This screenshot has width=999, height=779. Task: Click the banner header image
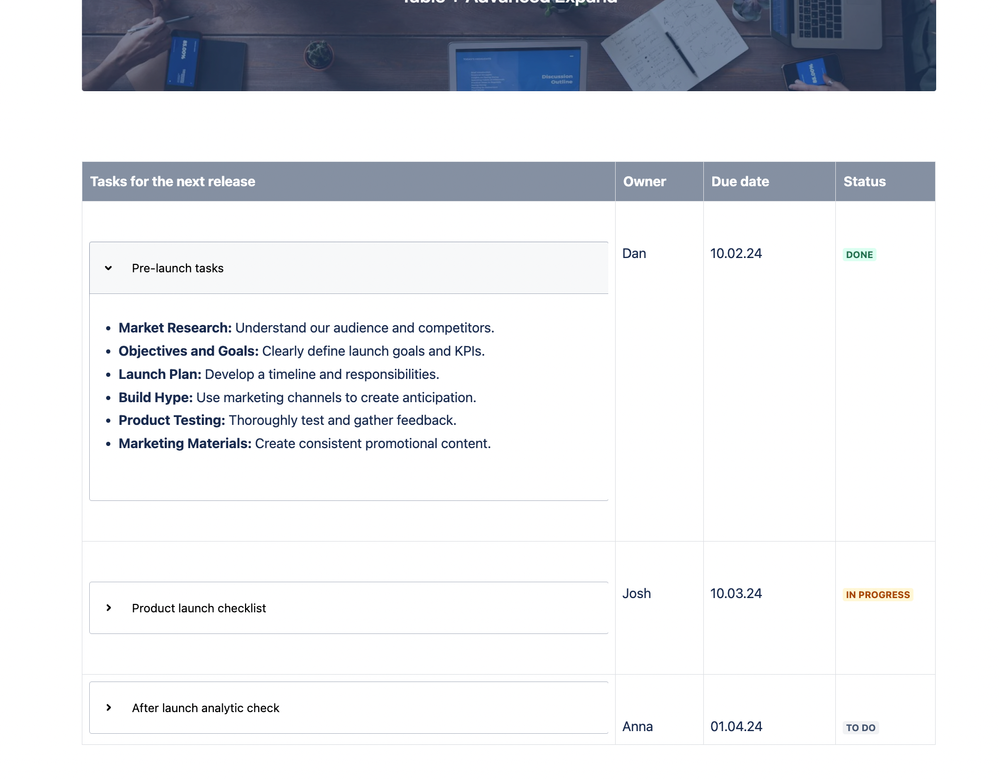point(508,45)
